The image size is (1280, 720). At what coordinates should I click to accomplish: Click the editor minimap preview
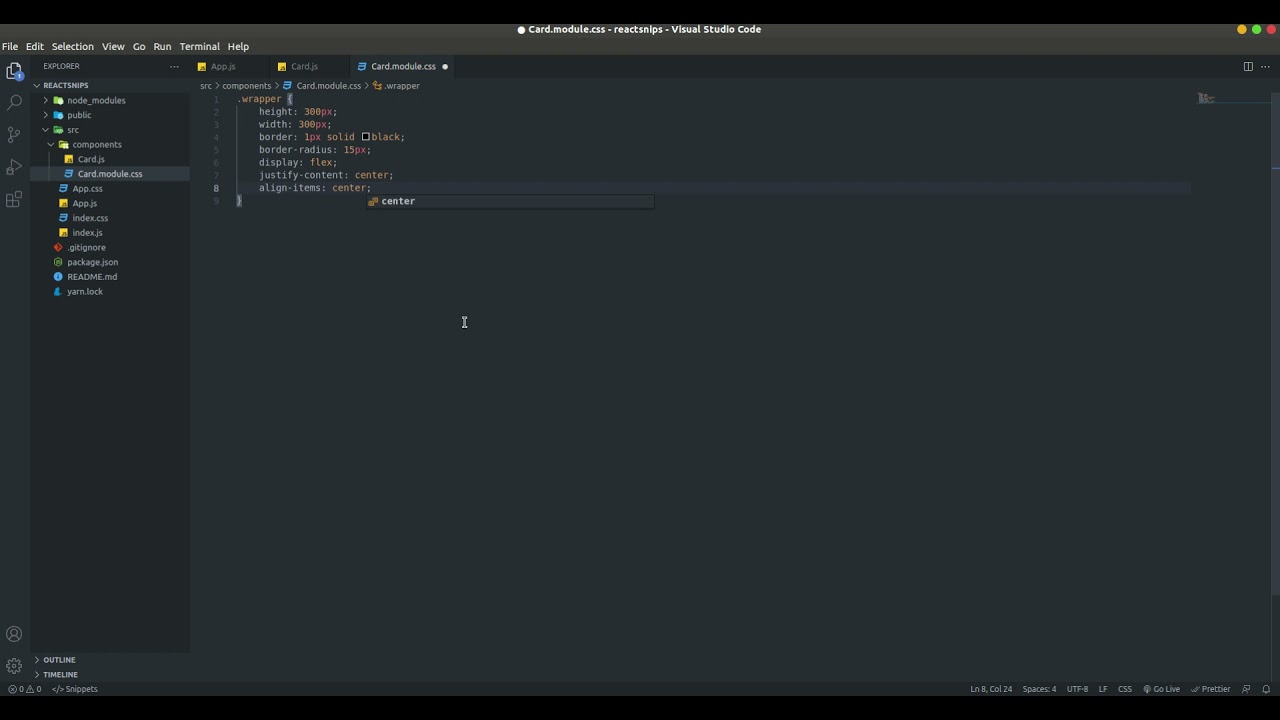pyautogui.click(x=1206, y=98)
